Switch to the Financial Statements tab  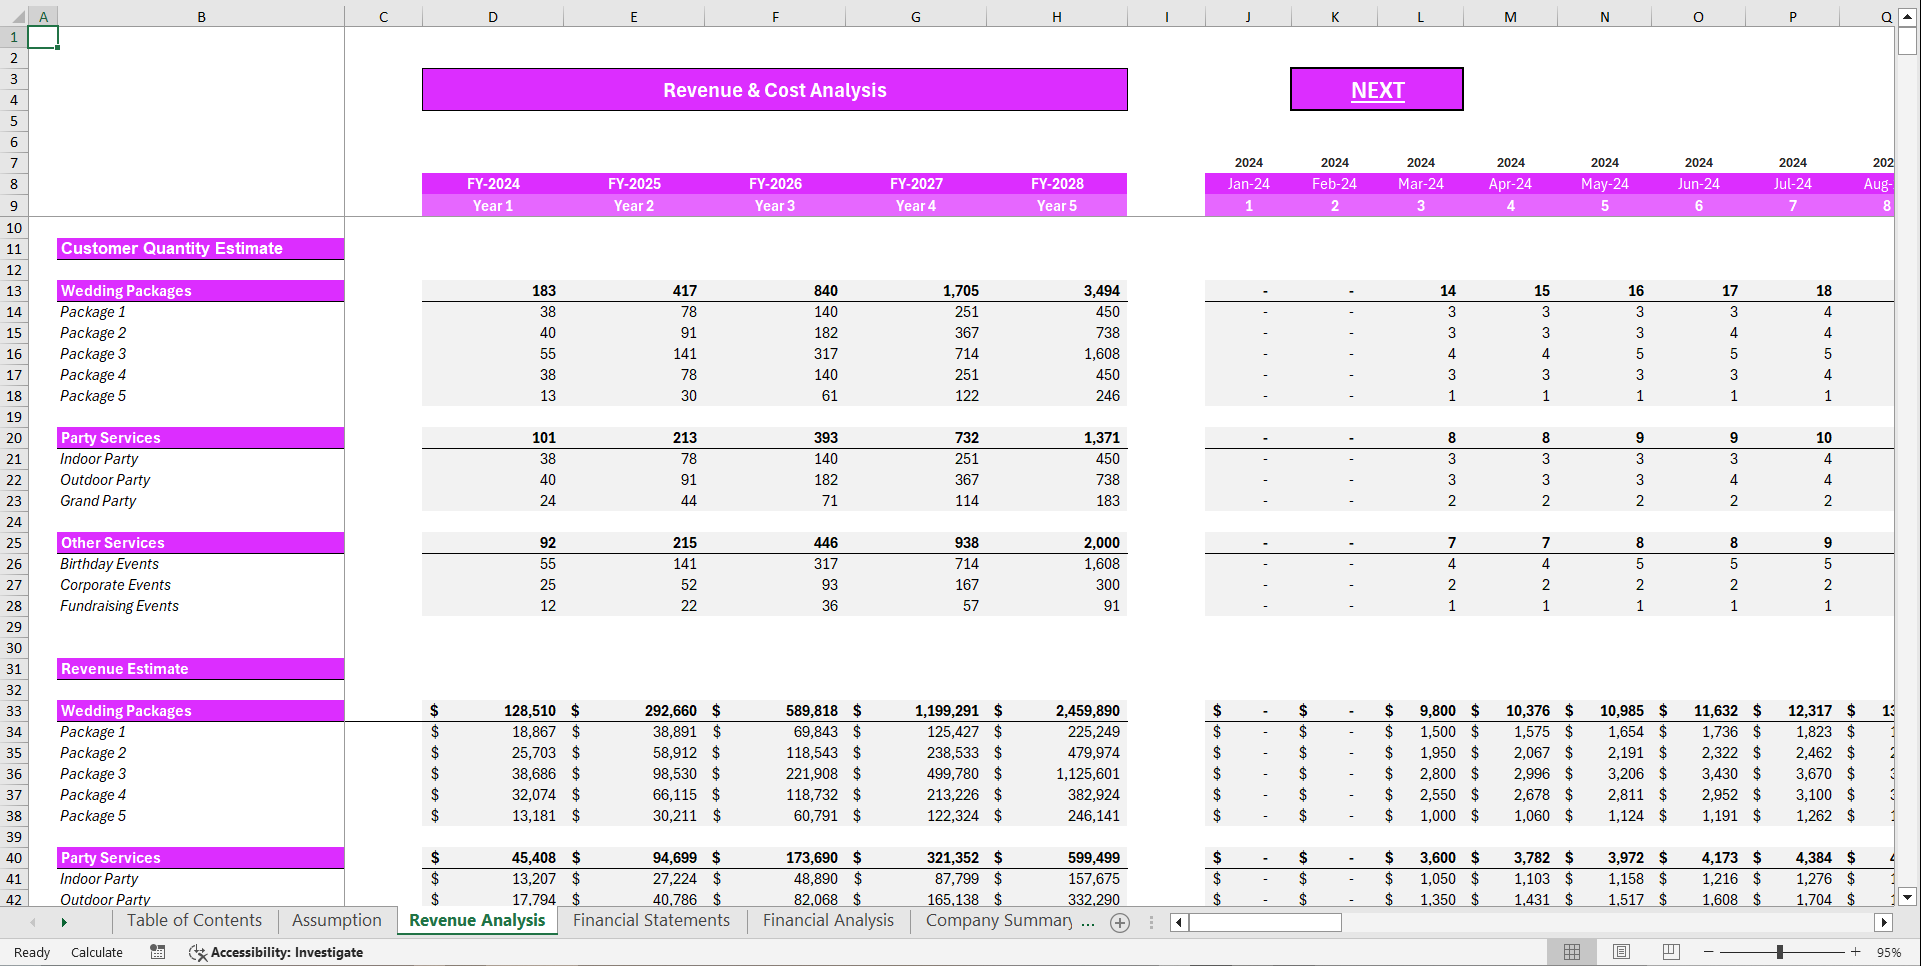(x=651, y=920)
